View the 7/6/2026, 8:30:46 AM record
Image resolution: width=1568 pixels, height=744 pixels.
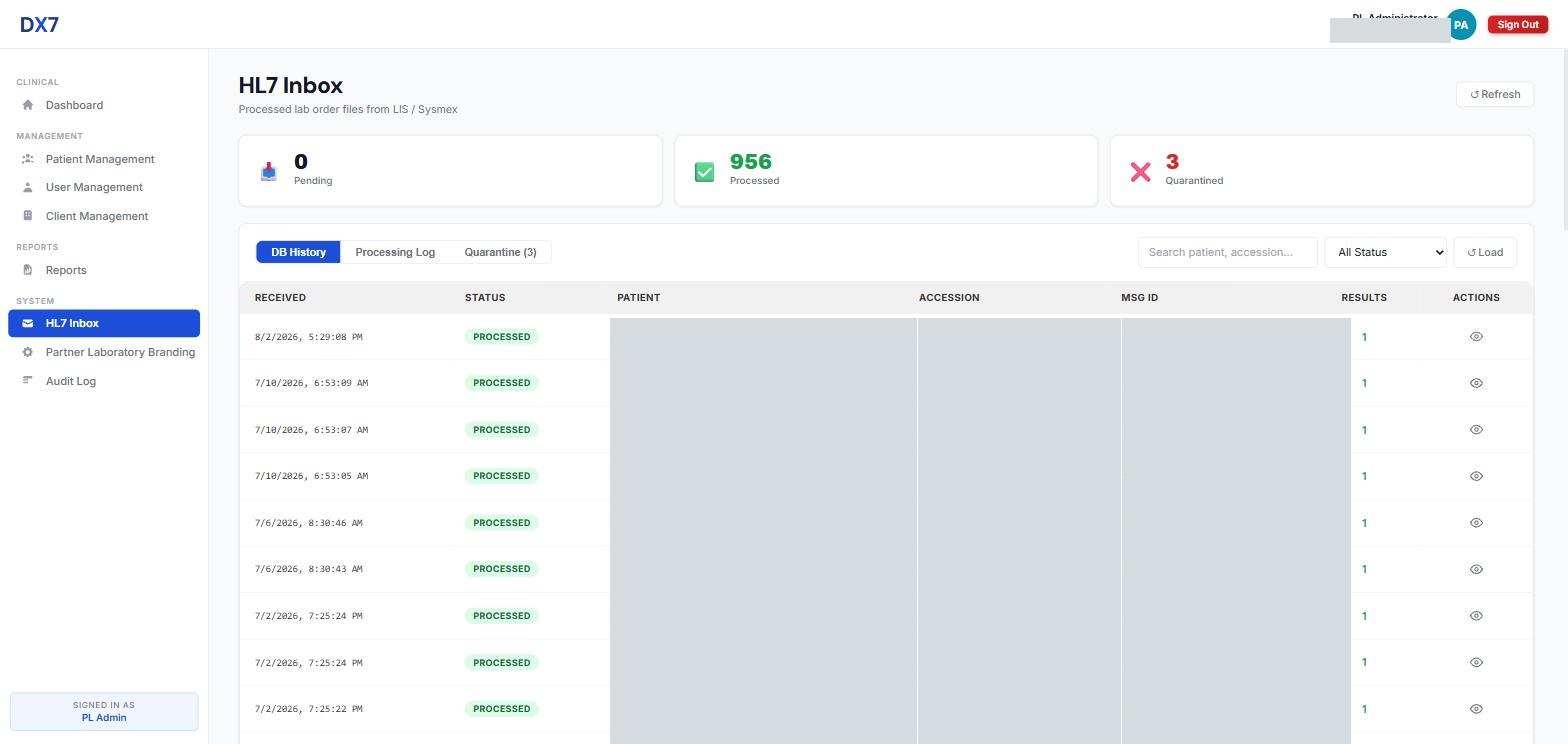pos(1476,523)
